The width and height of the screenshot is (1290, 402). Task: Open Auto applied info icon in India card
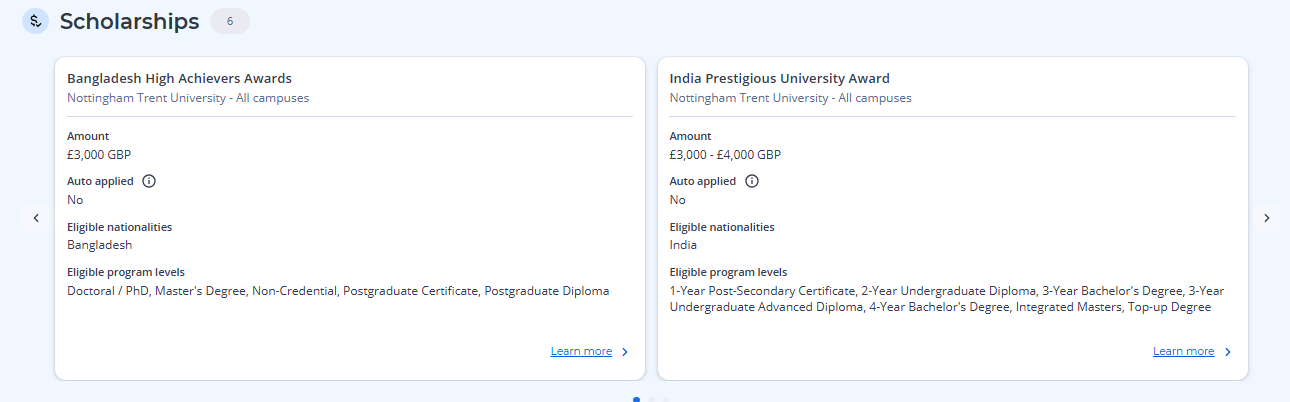(x=752, y=181)
